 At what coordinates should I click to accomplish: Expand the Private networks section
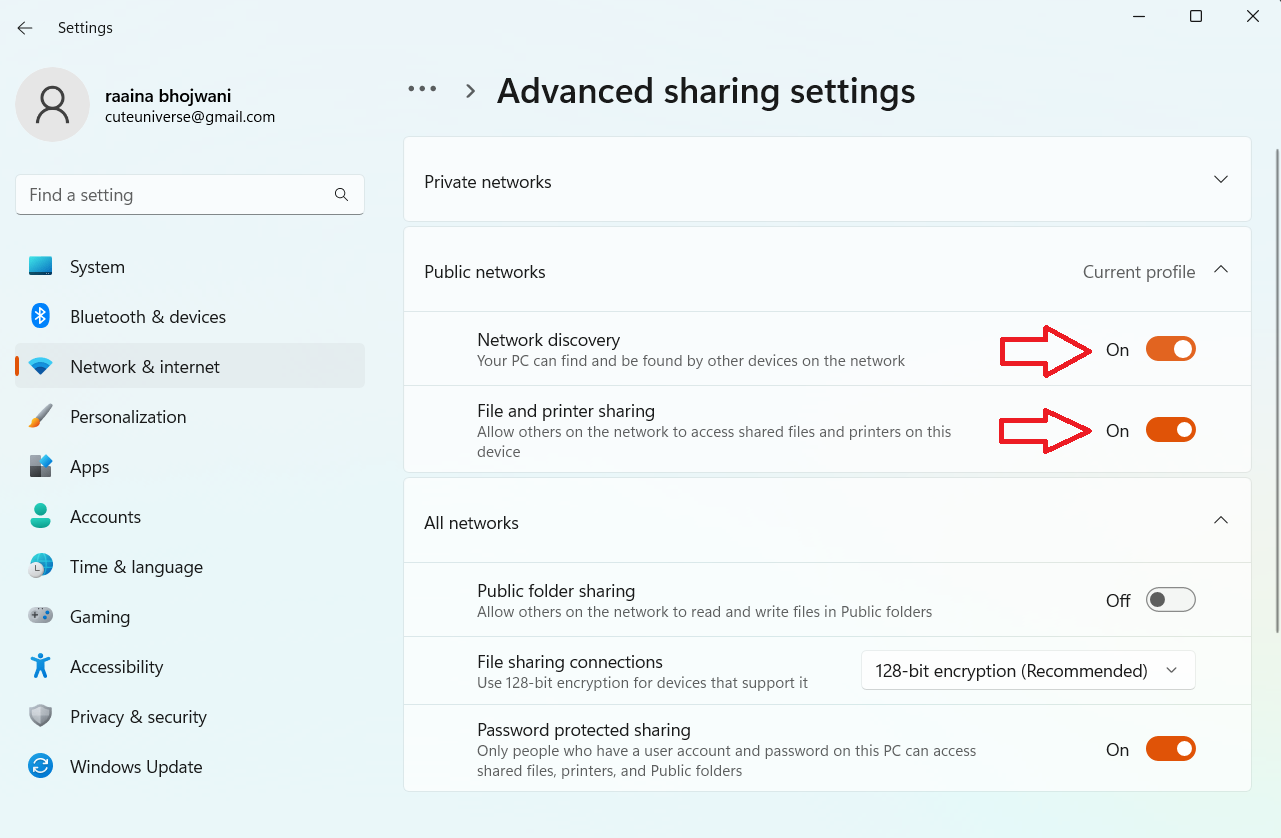coord(1220,180)
